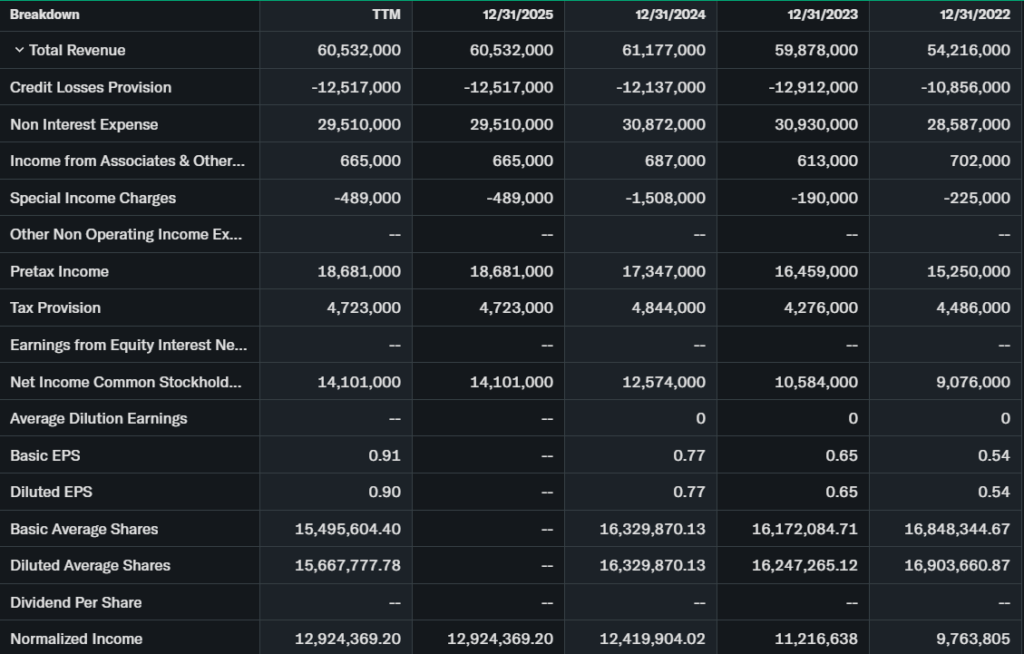Click the 12/31/2022 column header
The width and height of the screenshot is (1024, 654).
click(x=975, y=15)
